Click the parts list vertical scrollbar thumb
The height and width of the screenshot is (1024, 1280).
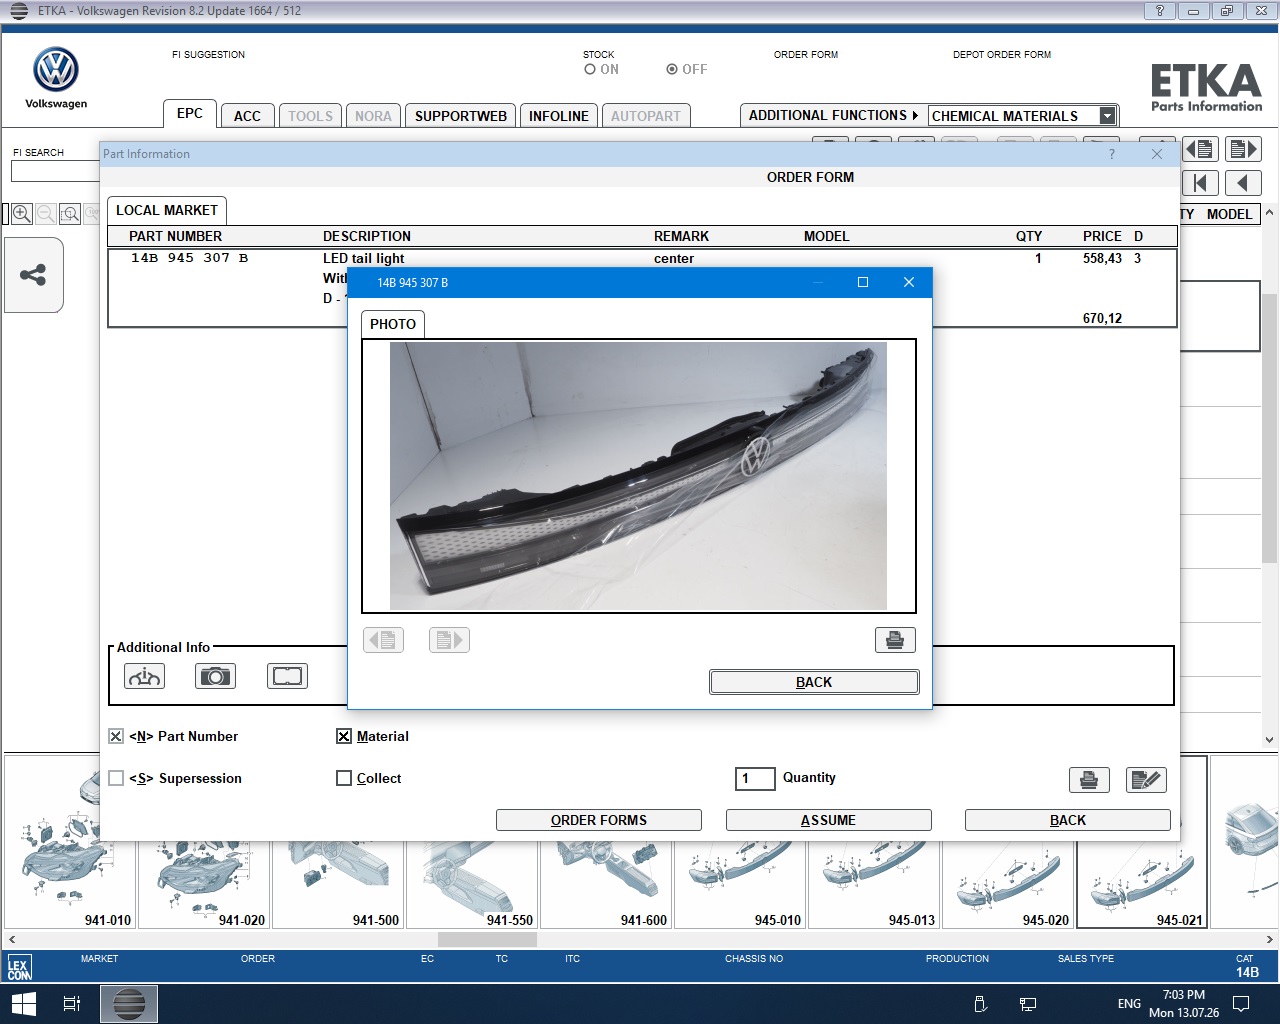pos(1270,430)
